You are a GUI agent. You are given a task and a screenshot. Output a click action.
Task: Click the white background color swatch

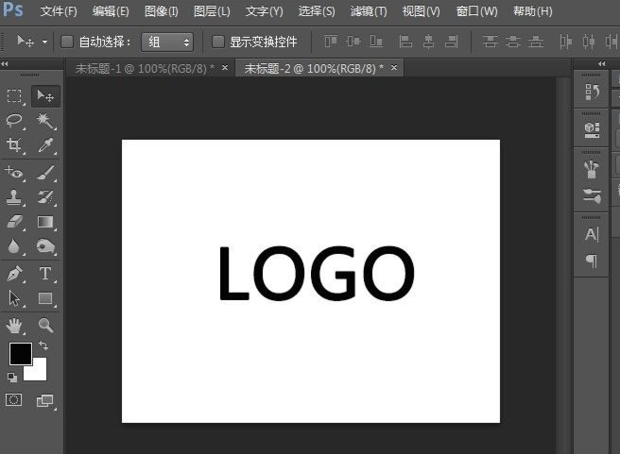[38, 372]
